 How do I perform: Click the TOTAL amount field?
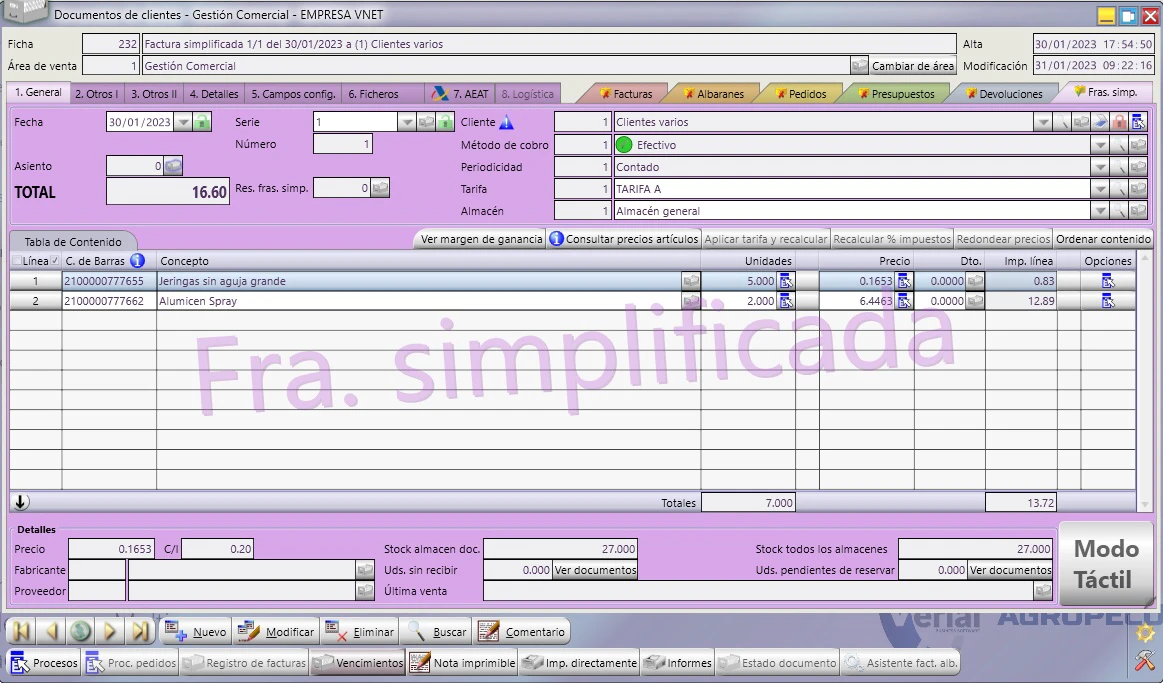(x=168, y=192)
